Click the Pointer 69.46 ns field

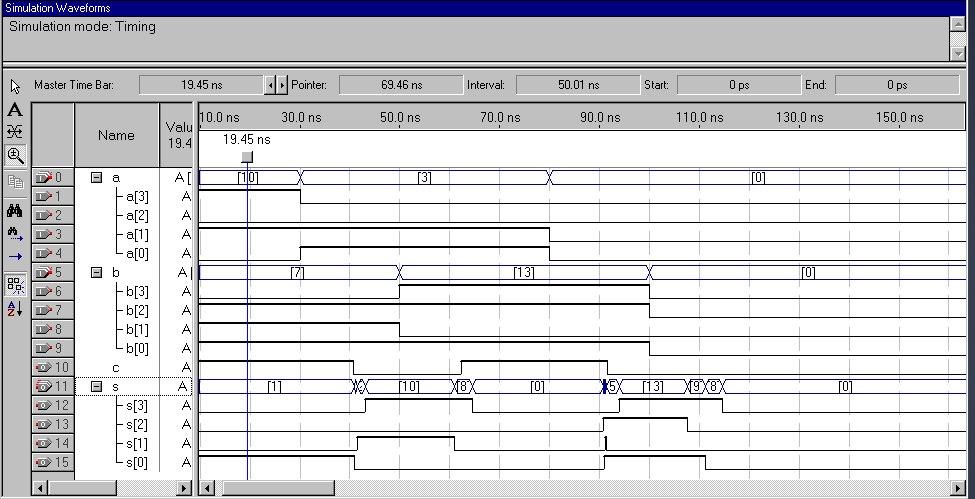click(401, 85)
